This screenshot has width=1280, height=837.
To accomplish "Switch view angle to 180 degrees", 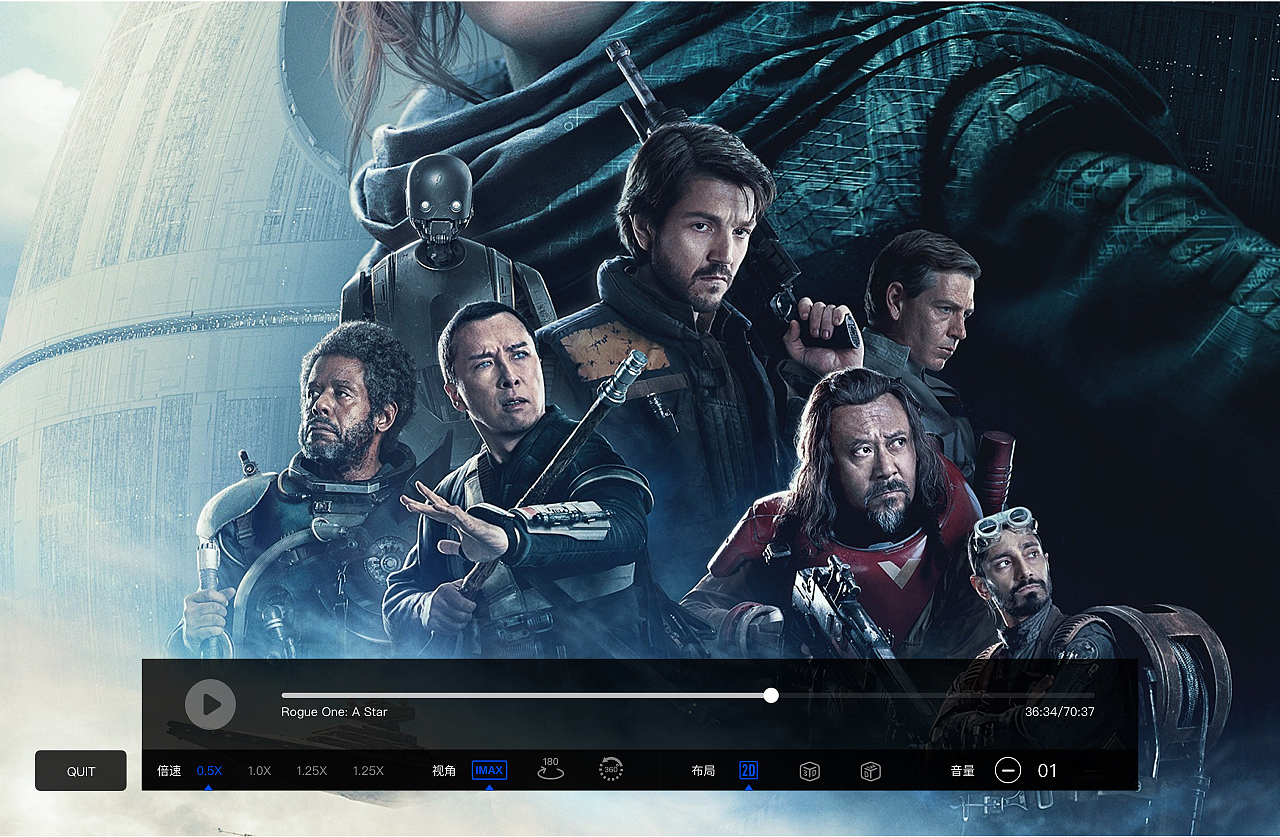I will (x=550, y=769).
